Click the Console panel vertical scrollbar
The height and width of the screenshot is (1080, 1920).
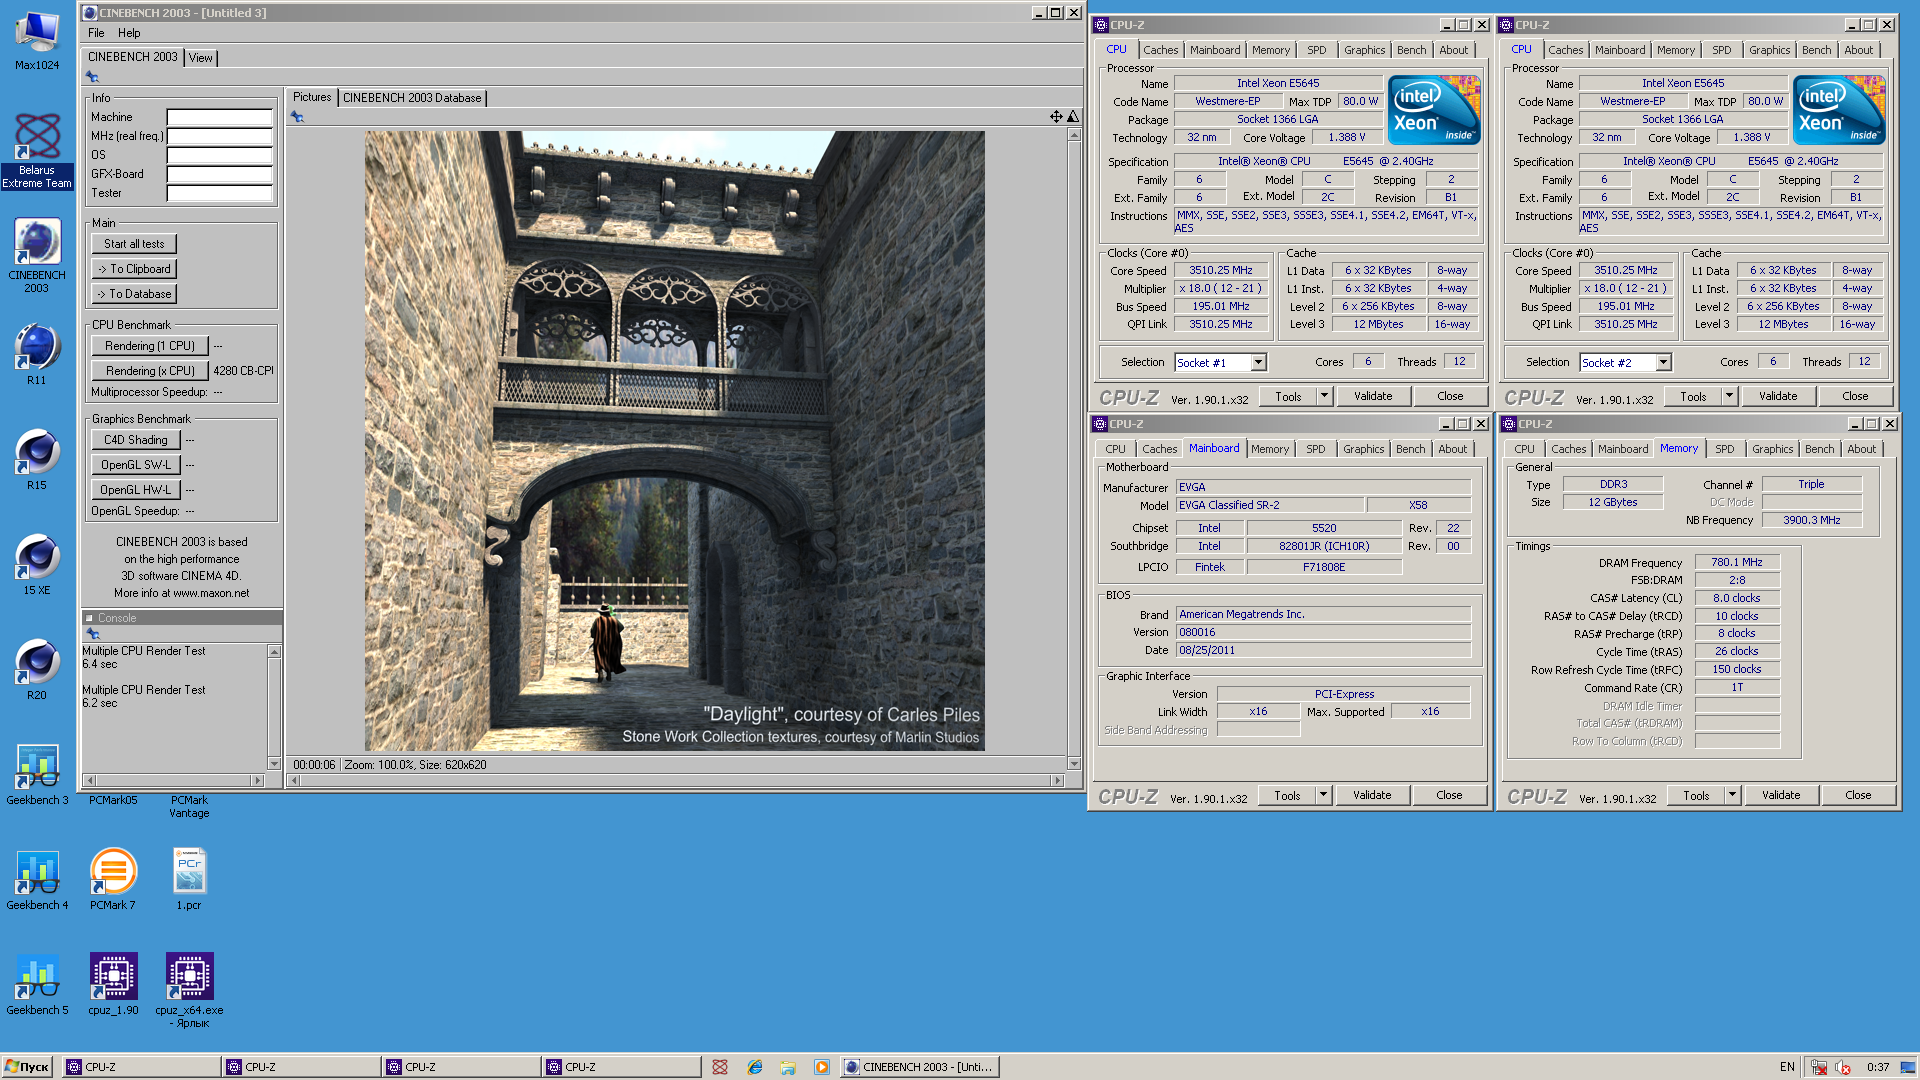(274, 708)
